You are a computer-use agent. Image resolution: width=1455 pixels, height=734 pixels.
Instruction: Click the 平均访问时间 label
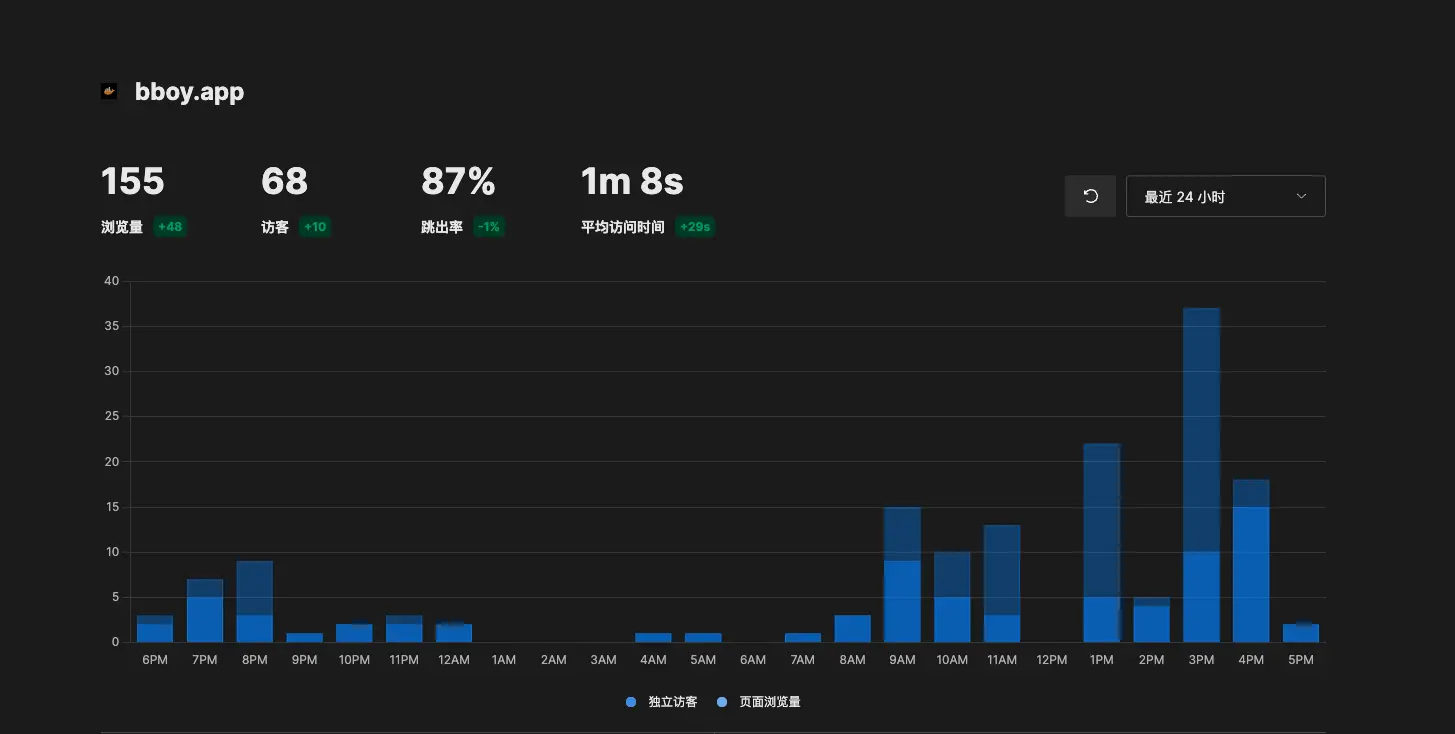(x=622, y=227)
